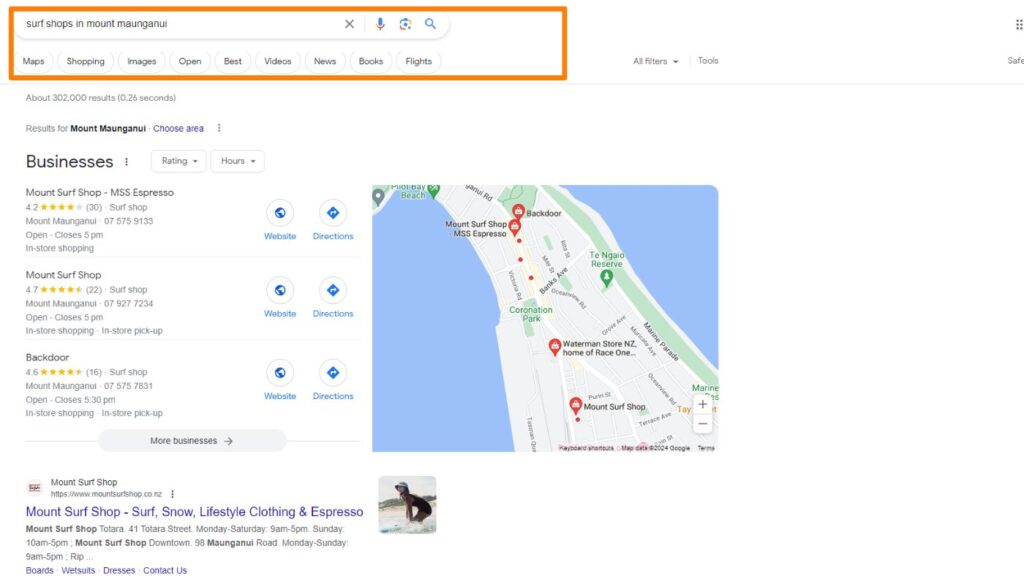Open Website for Backdoor surf shop
1024x576 pixels.
(280, 381)
